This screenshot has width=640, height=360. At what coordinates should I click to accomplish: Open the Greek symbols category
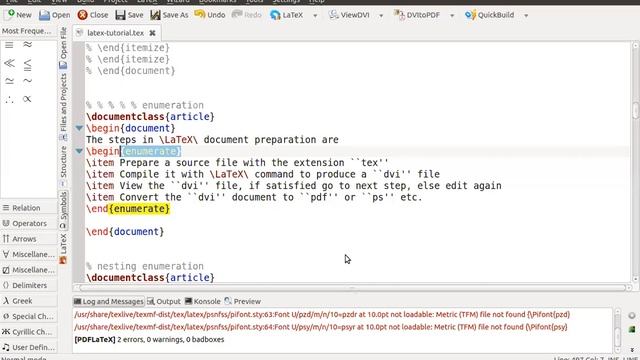click(x=29, y=301)
